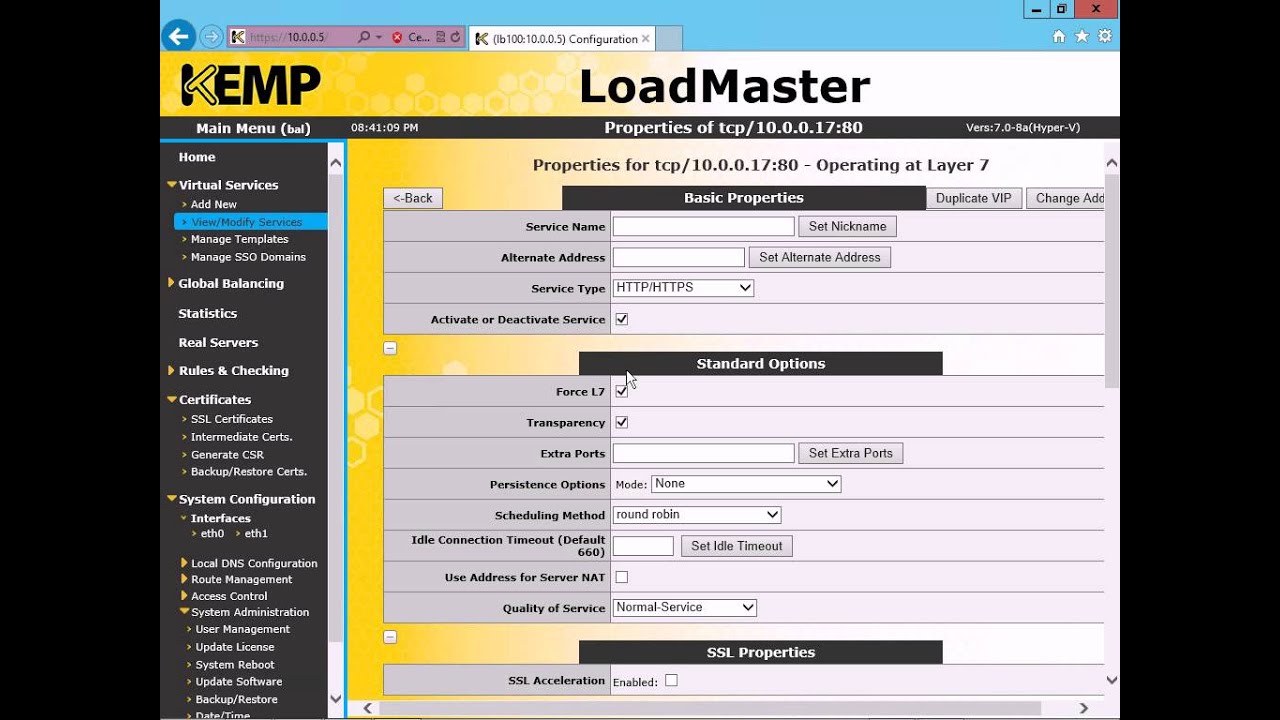Click the Extra Ports input field
The width and height of the screenshot is (1280, 720).
(x=704, y=454)
